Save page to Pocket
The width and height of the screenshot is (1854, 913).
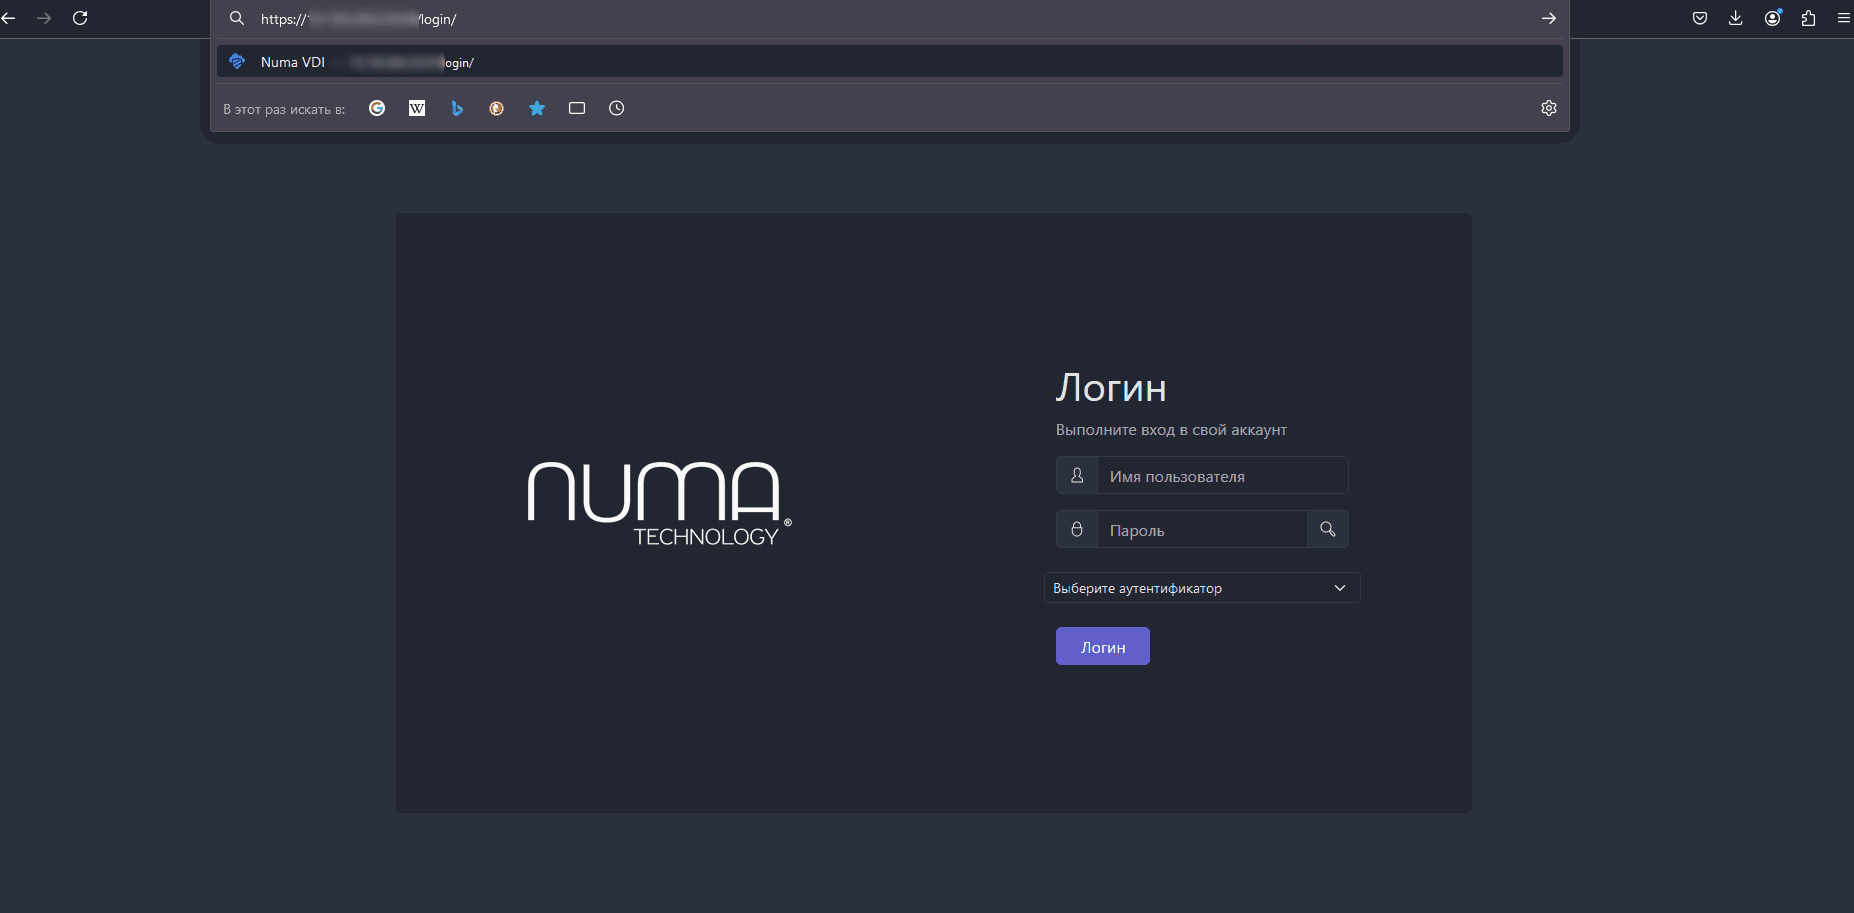pos(1700,18)
